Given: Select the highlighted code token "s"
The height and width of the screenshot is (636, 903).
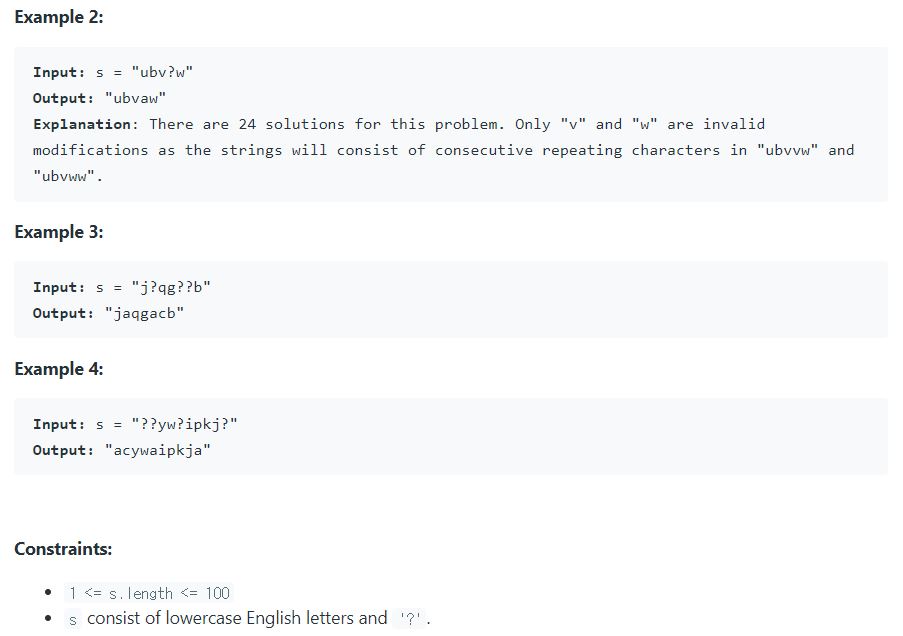Looking at the screenshot, I should pyautogui.click(x=70, y=618).
